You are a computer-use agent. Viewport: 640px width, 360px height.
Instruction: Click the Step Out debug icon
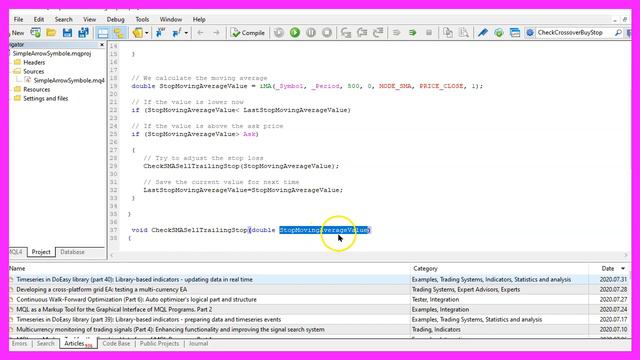tap(378, 33)
